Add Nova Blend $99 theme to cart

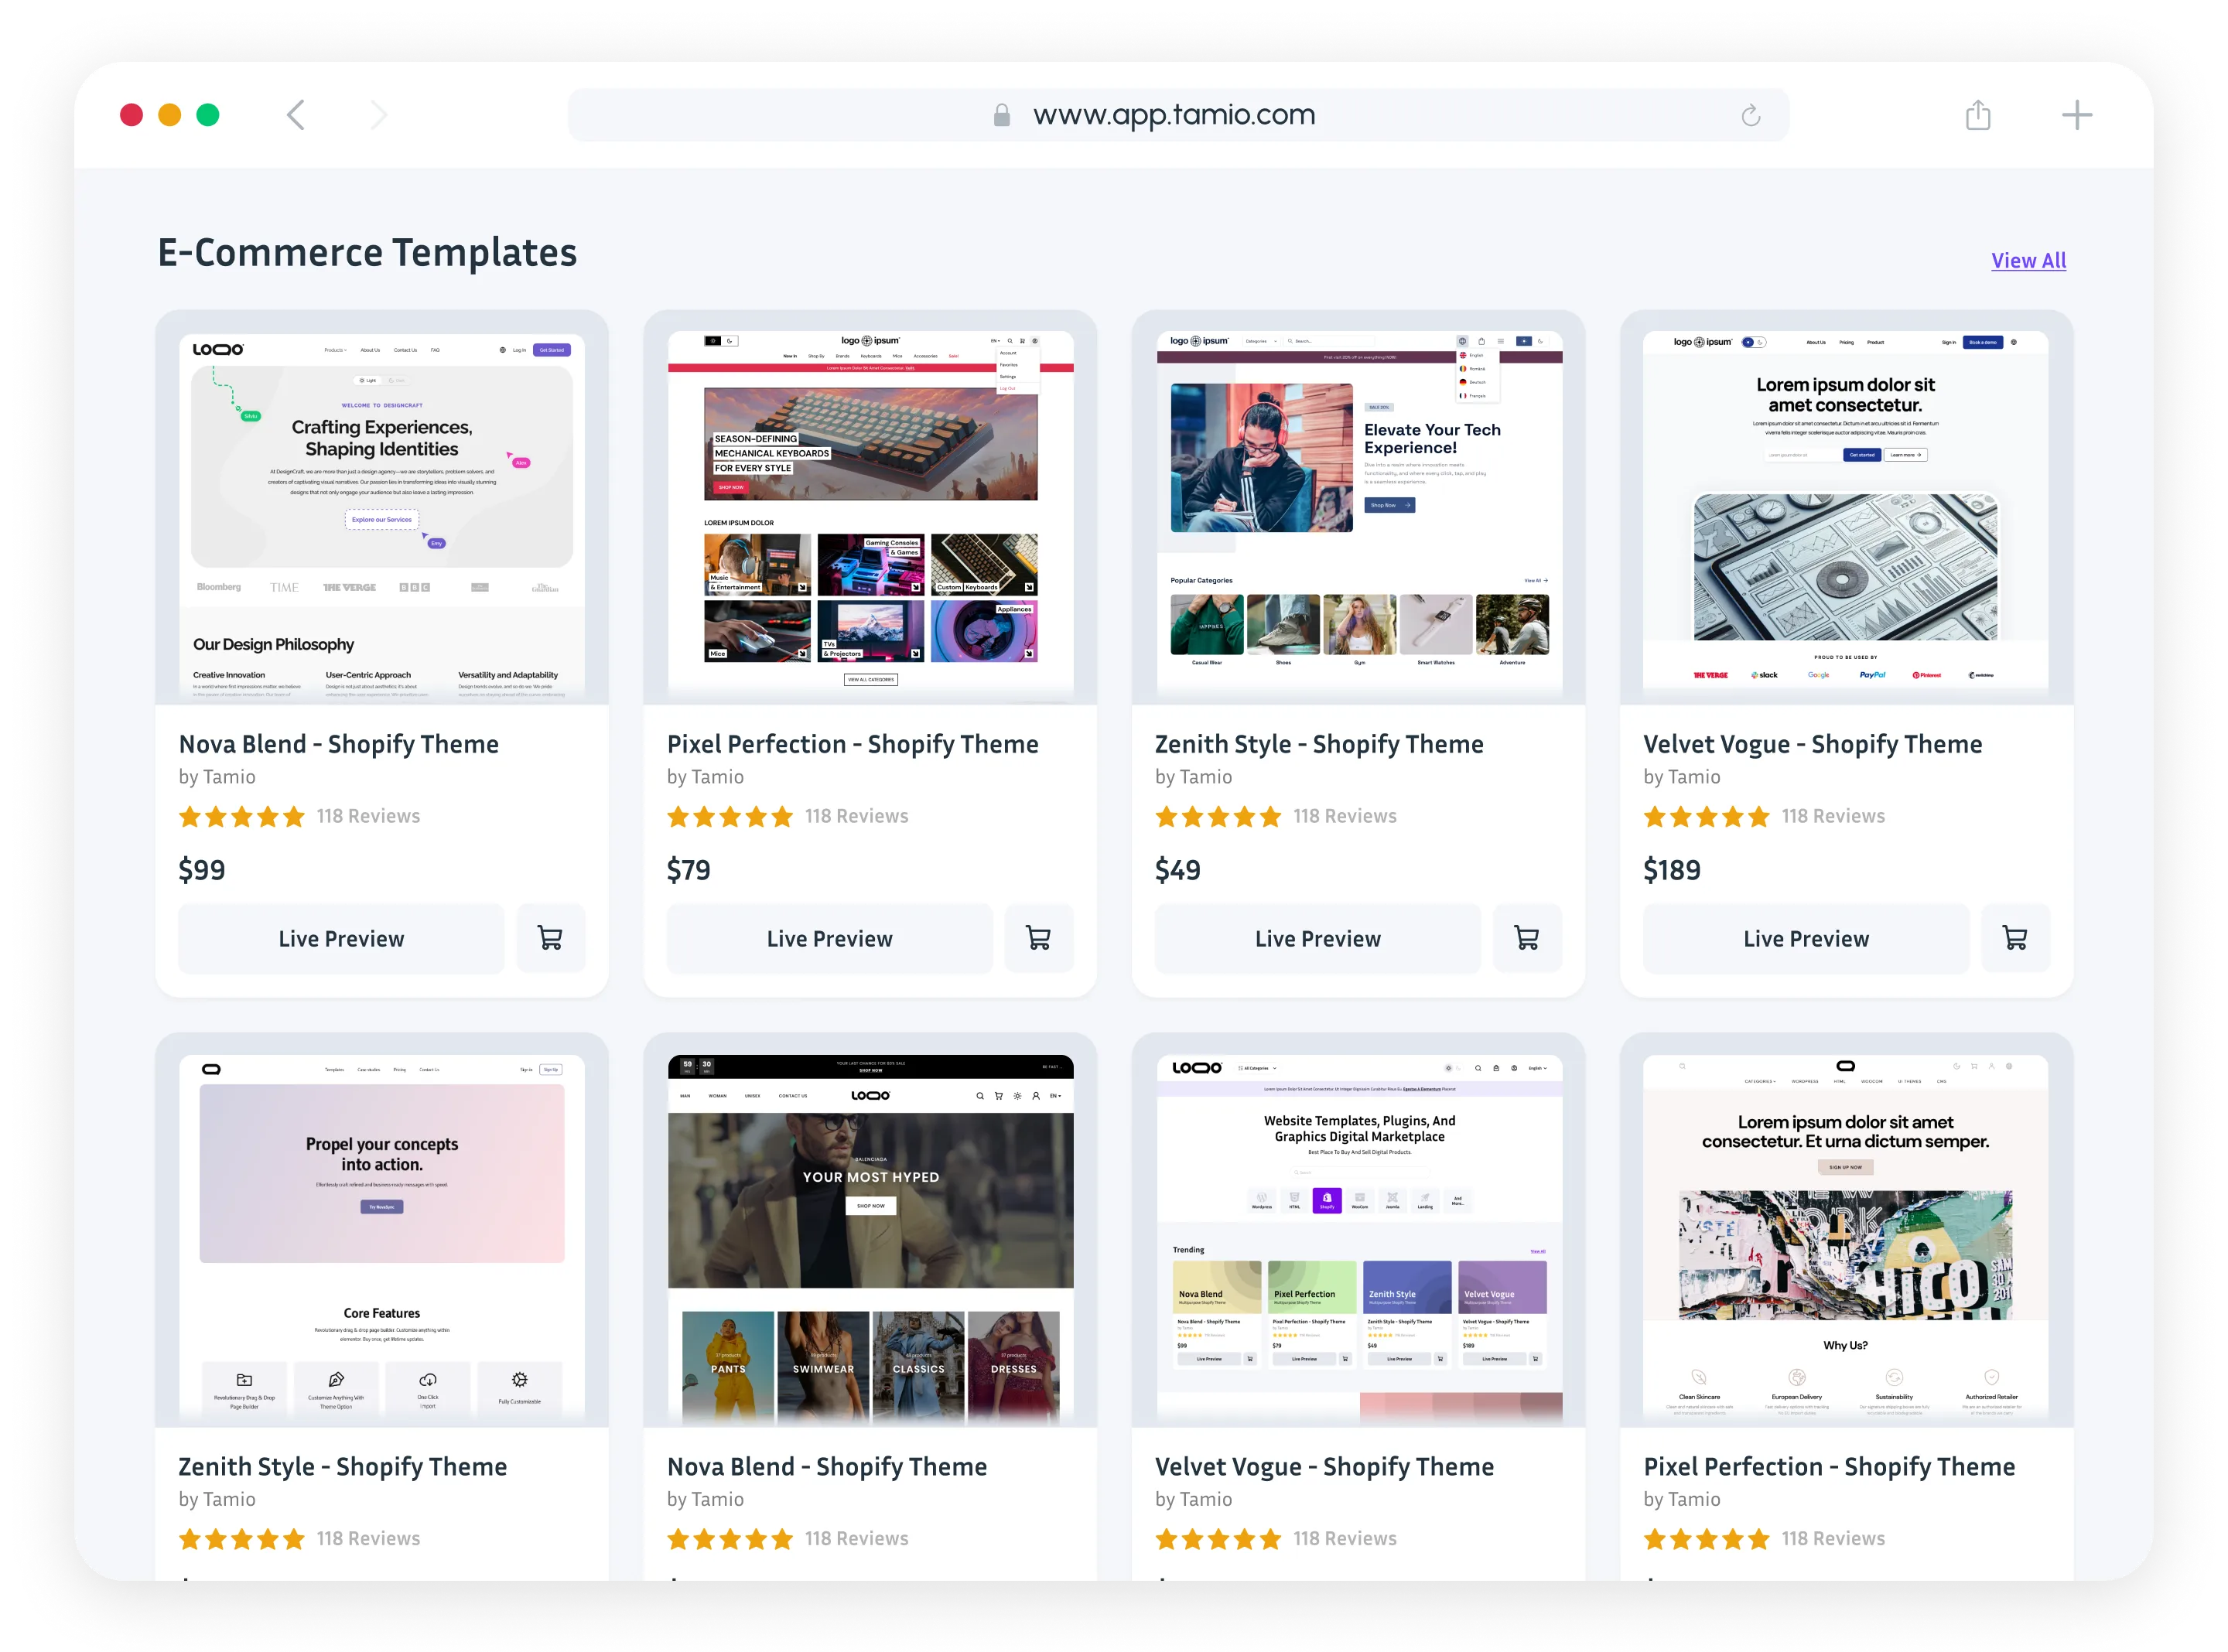[550, 938]
